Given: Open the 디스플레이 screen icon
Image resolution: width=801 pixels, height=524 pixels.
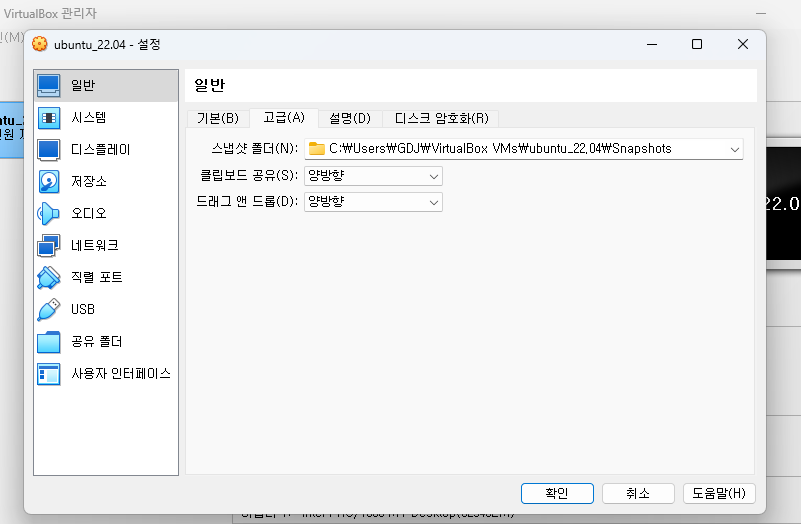Looking at the screenshot, I should click(x=49, y=150).
